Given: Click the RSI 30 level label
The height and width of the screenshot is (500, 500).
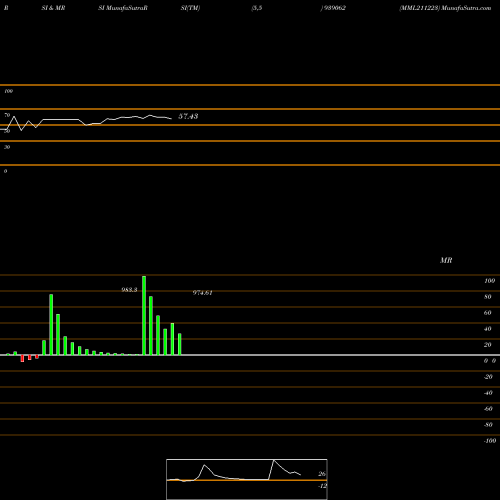Looking at the screenshot, I should pyautogui.click(x=7, y=147).
